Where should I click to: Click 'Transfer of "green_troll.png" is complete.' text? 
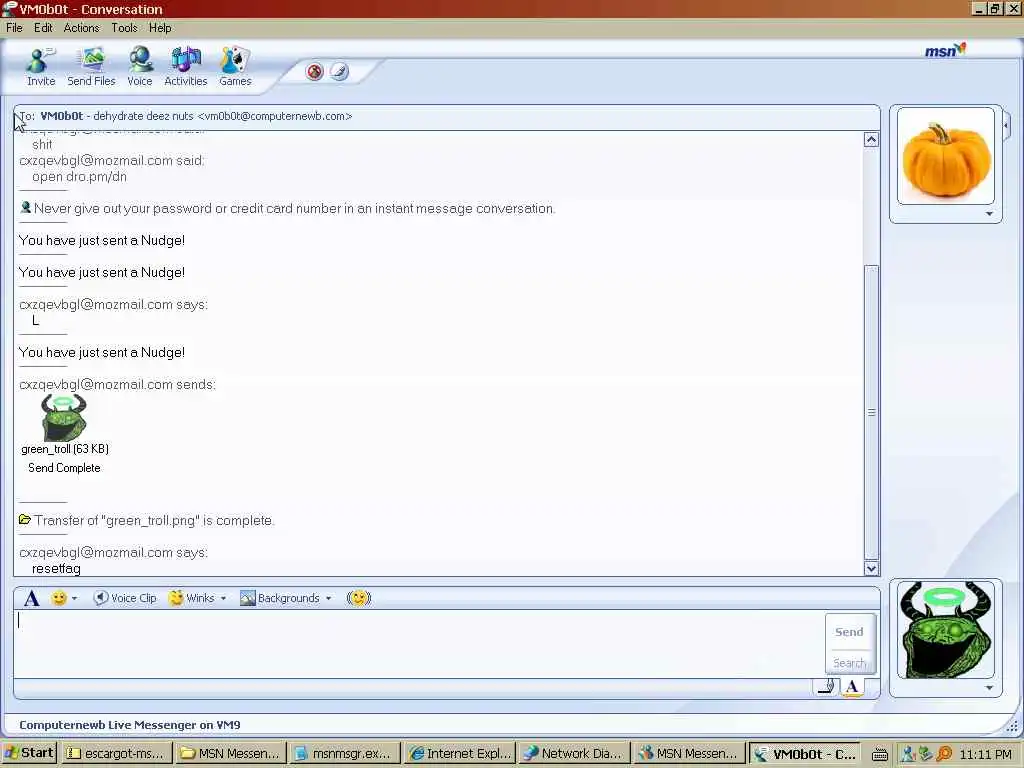[x=154, y=520]
